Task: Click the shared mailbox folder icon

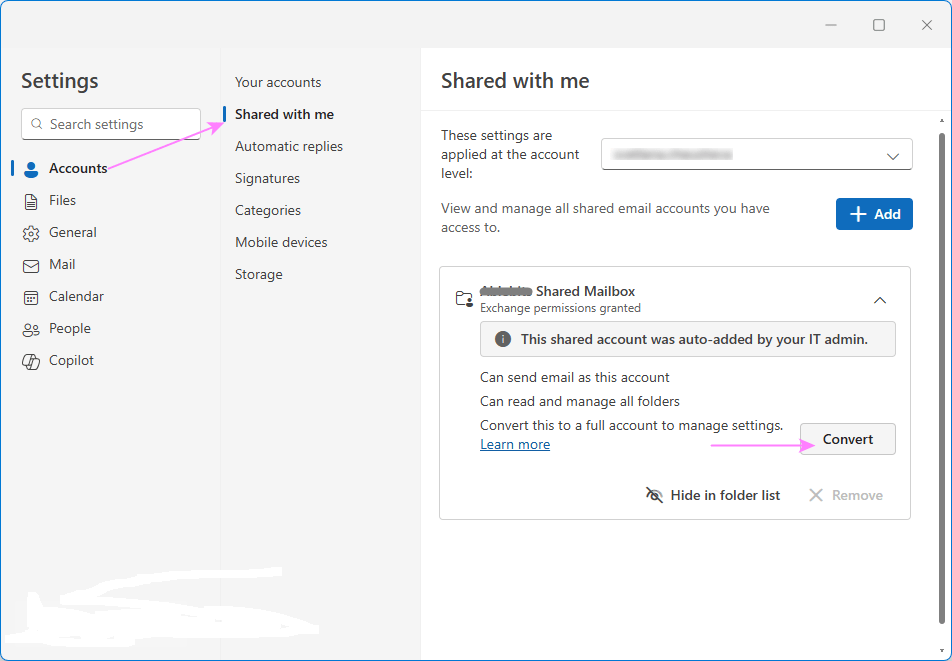Action: coord(464,299)
